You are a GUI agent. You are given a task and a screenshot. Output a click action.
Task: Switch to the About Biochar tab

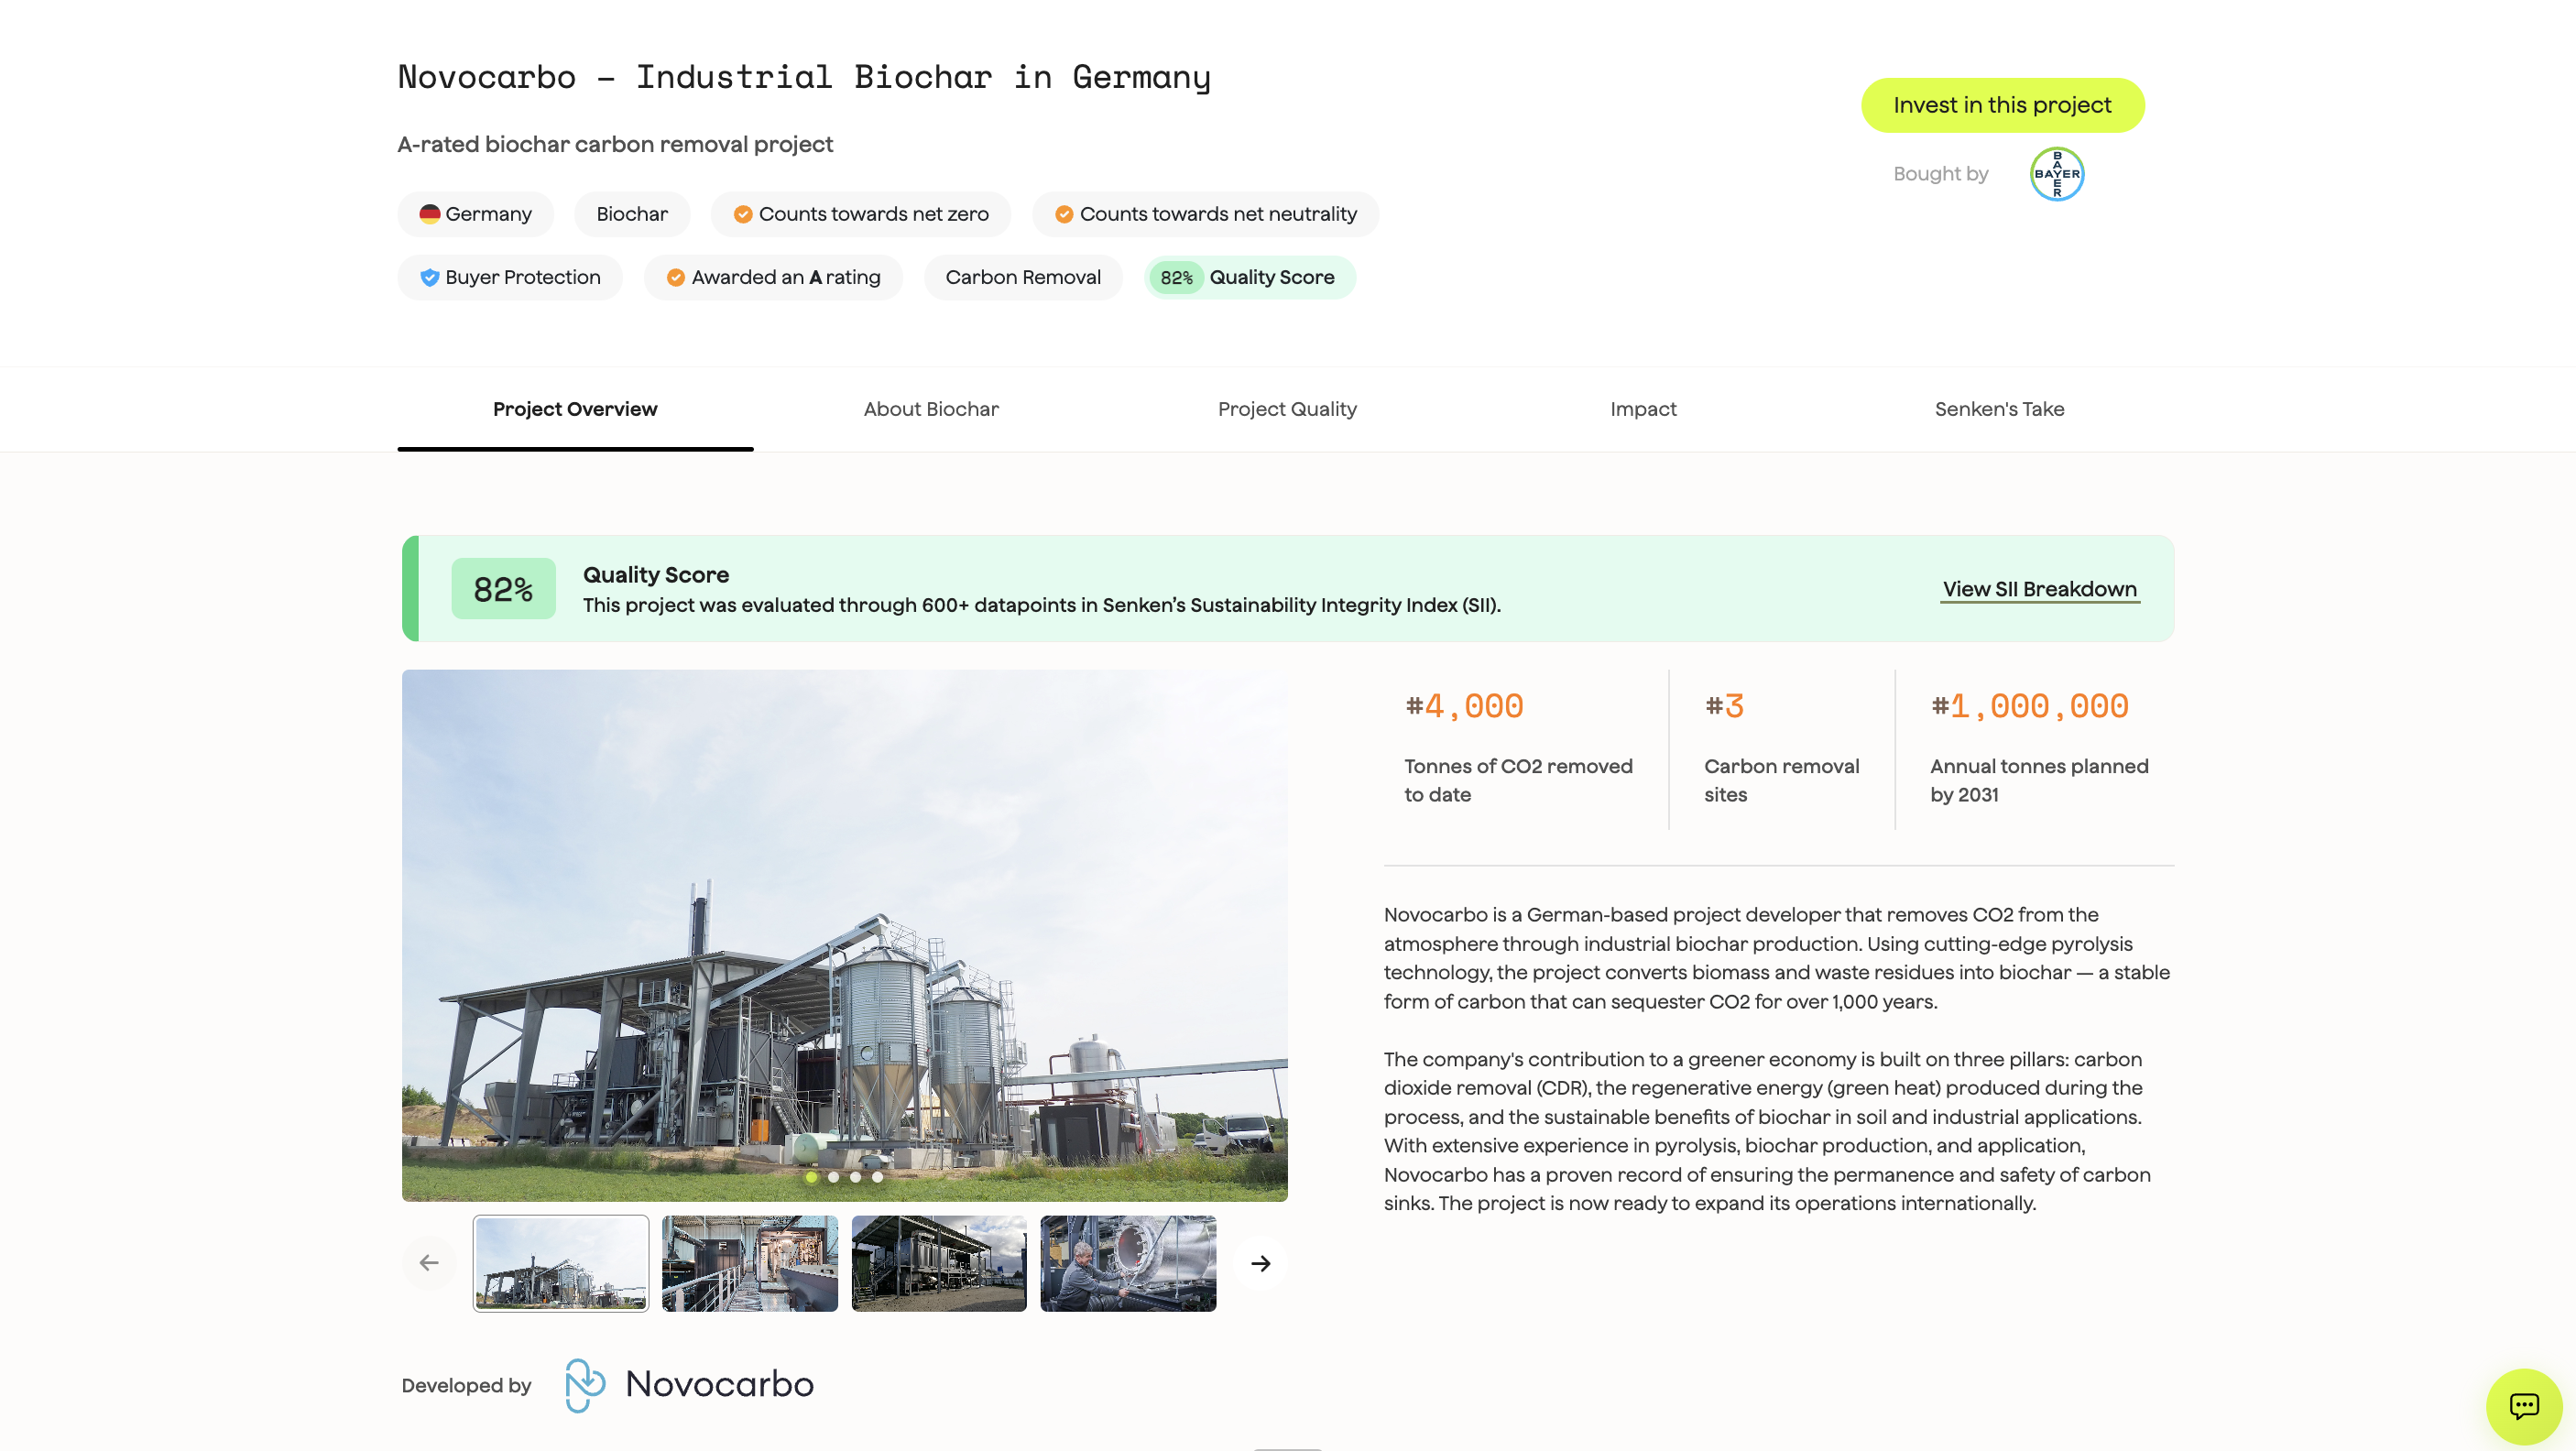pos(931,409)
